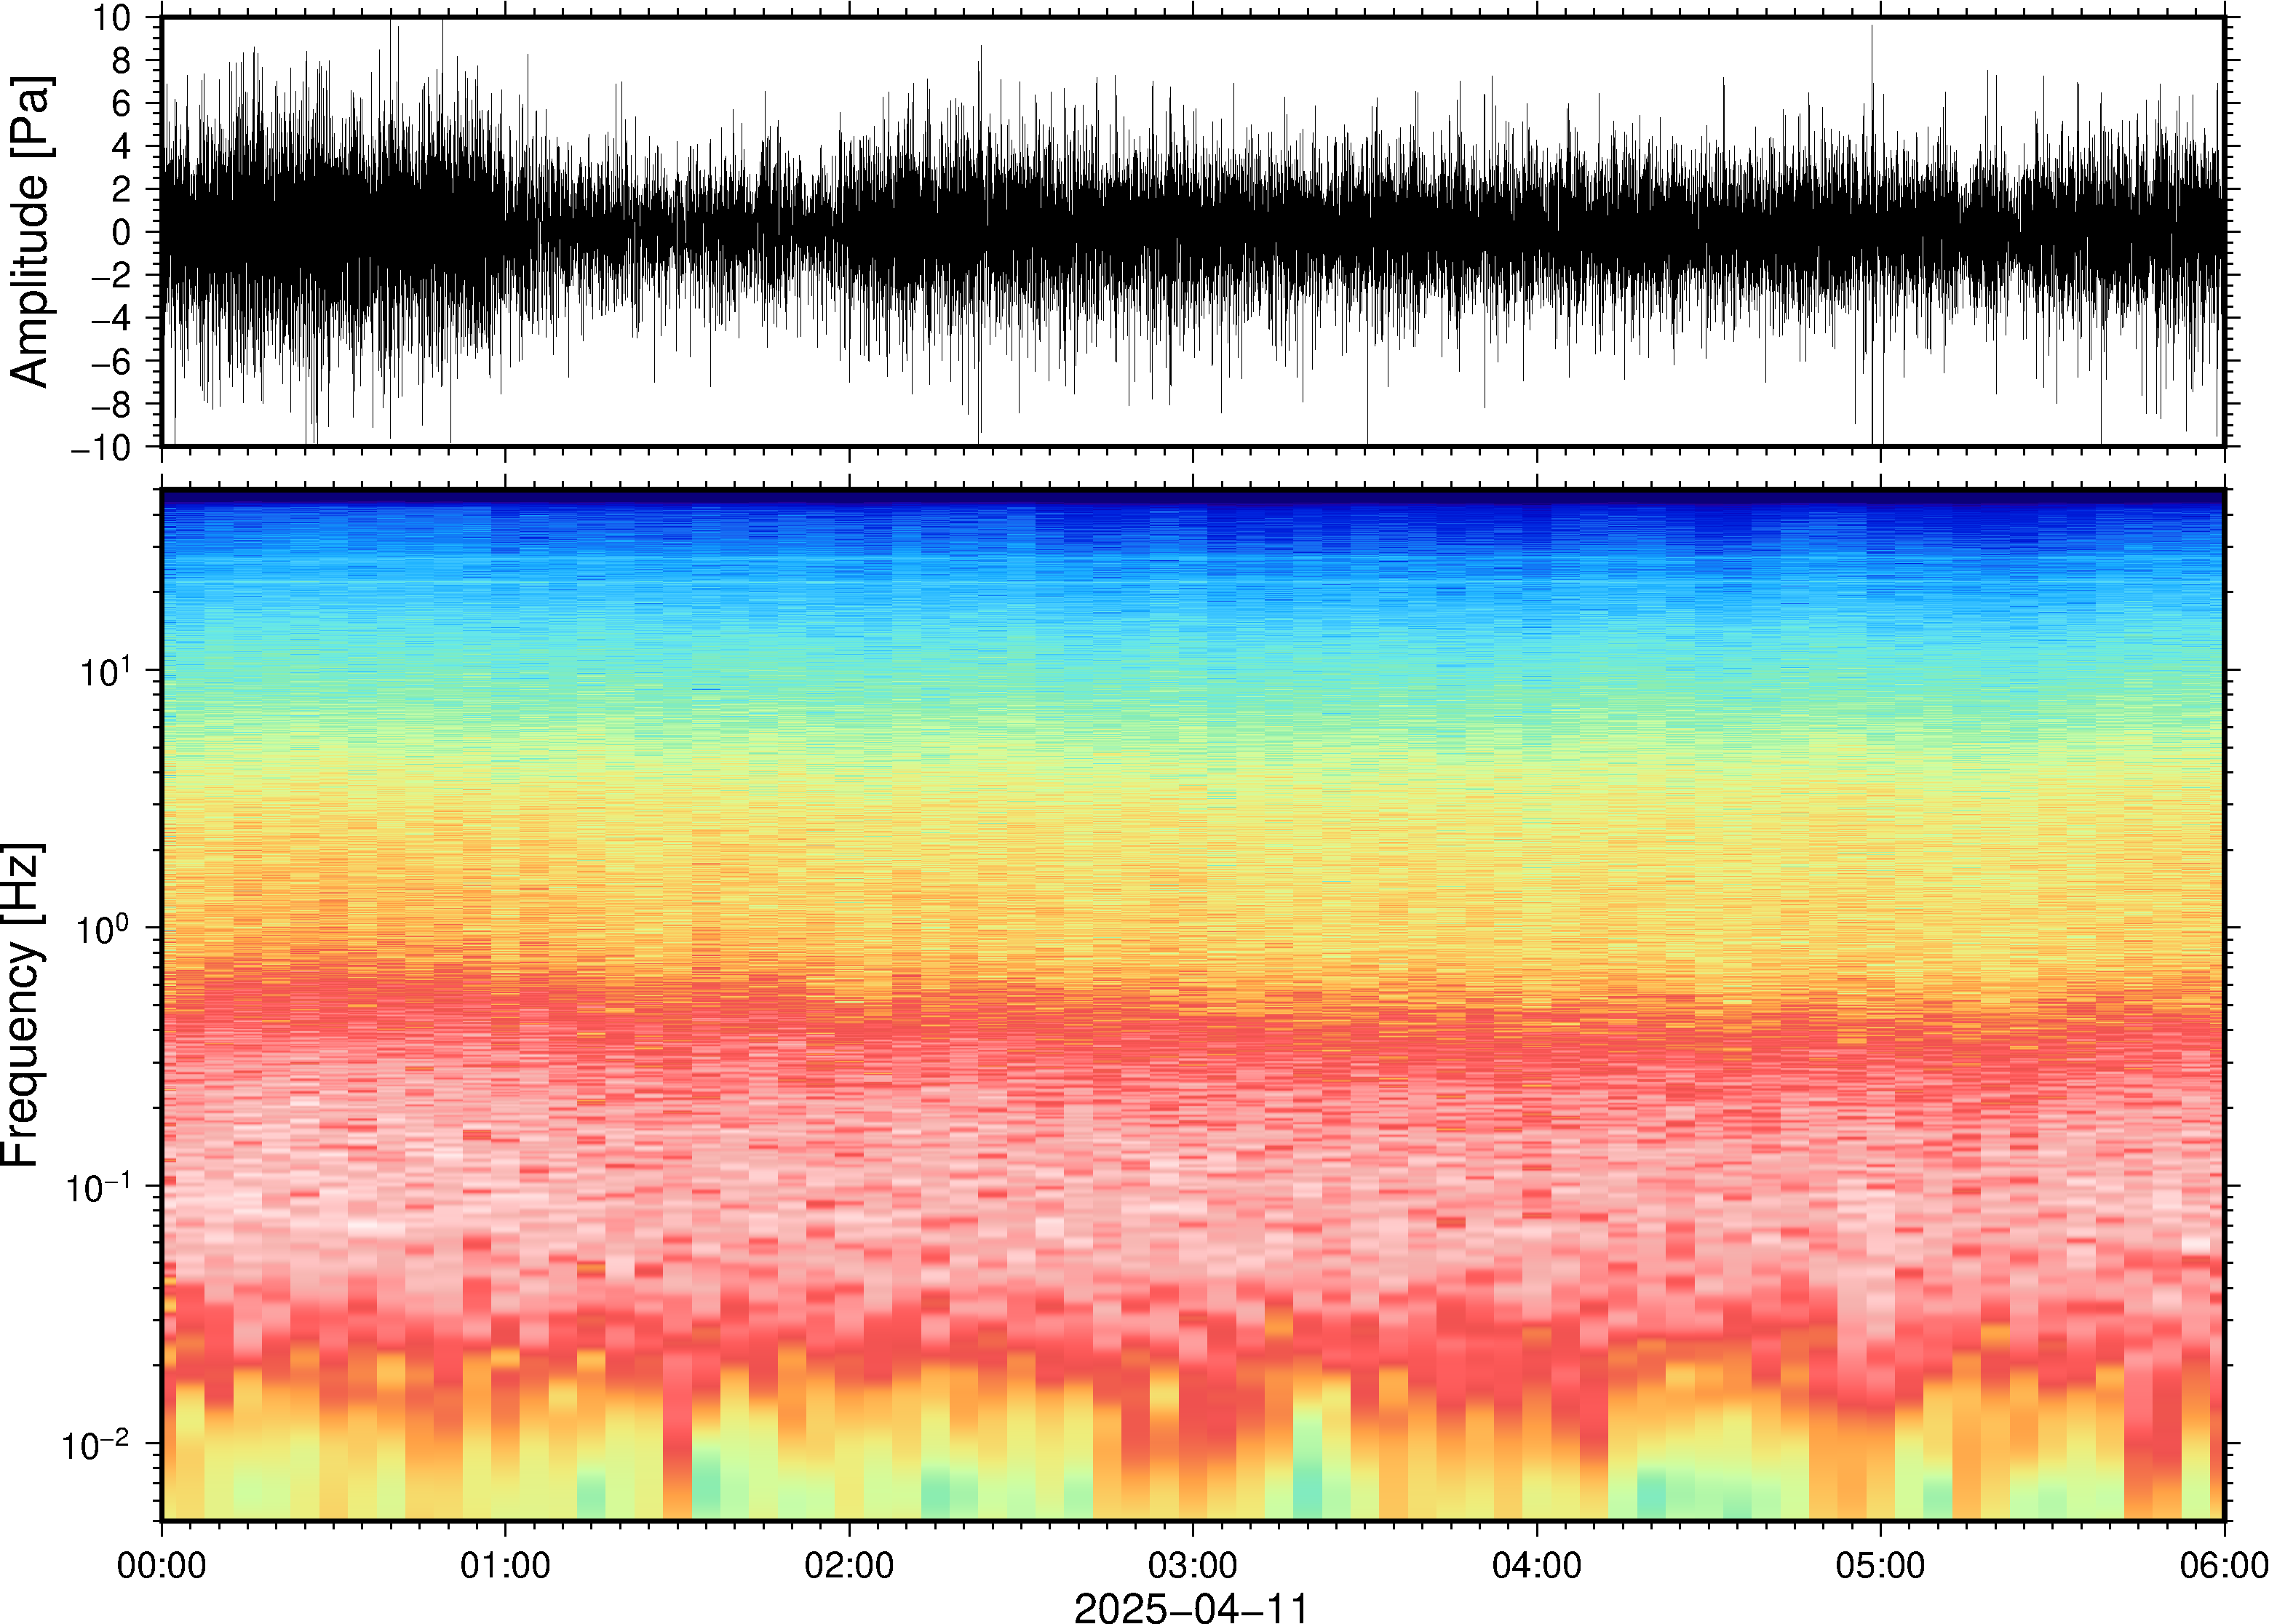This screenshot has height=1624, width=2269.
Task: Click the frequency tick label 10⁻¹
Action: [99, 1185]
